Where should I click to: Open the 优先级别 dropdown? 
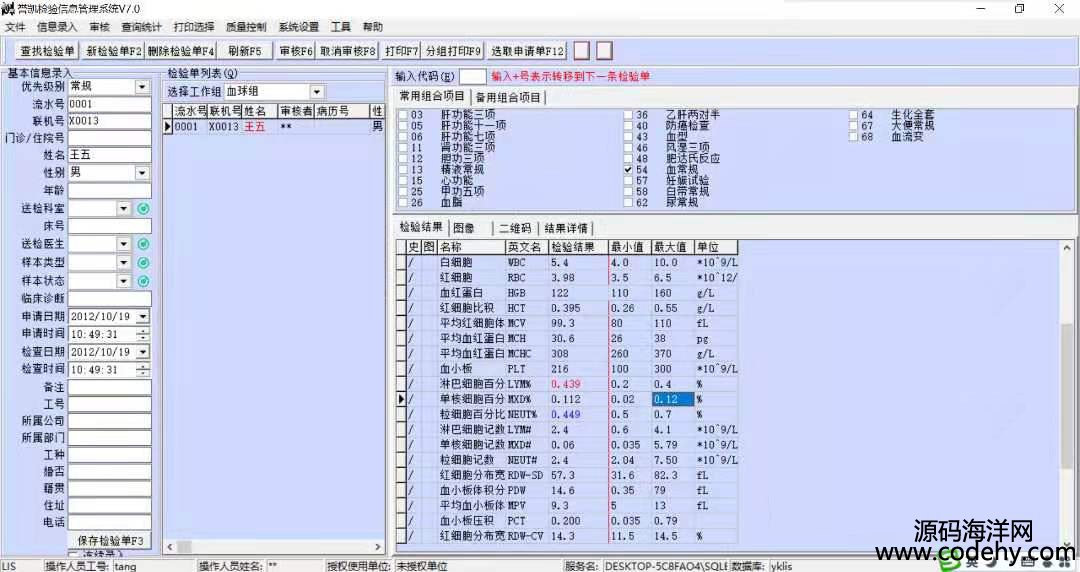coord(142,87)
